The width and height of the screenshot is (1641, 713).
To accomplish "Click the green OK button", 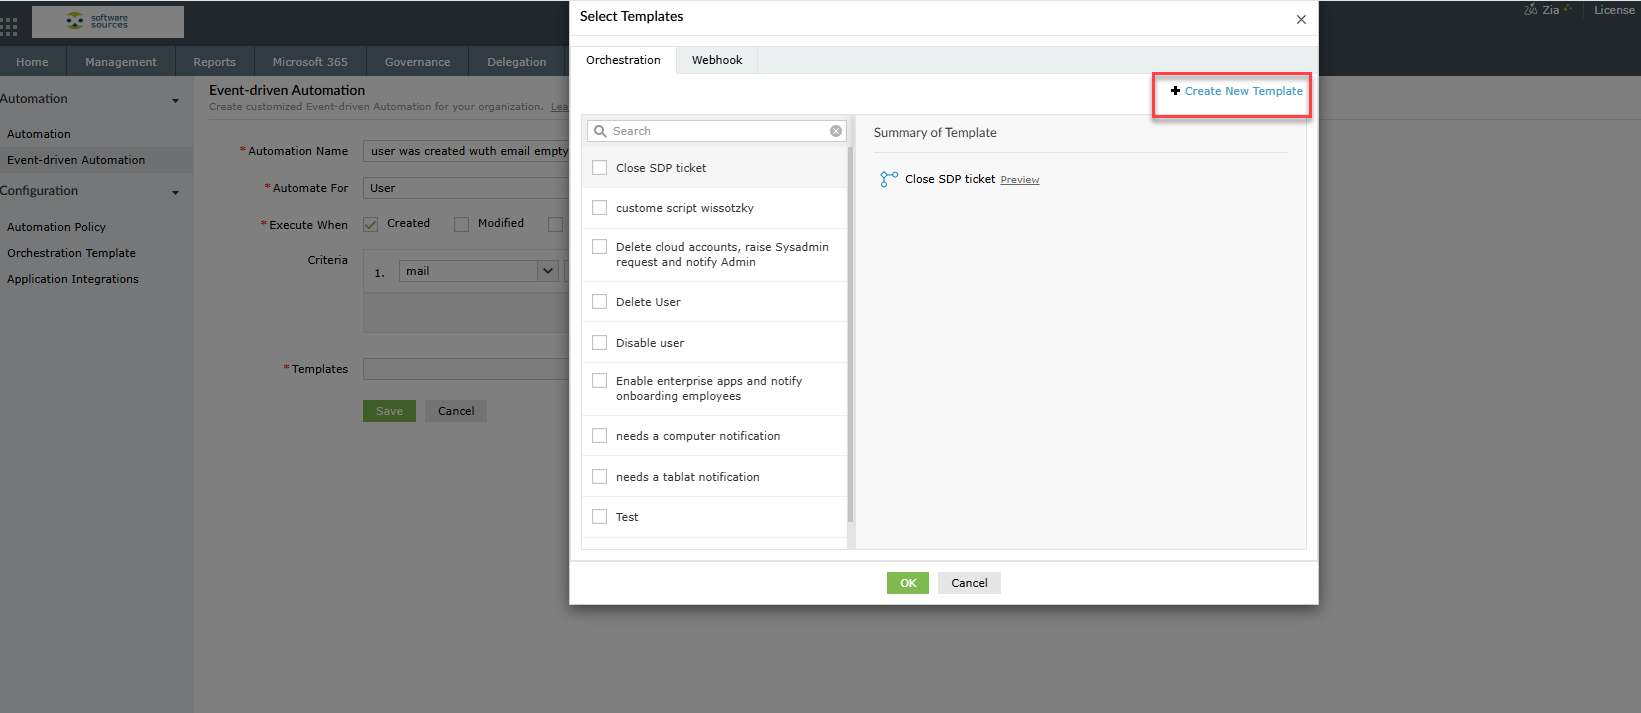I will 907,583.
